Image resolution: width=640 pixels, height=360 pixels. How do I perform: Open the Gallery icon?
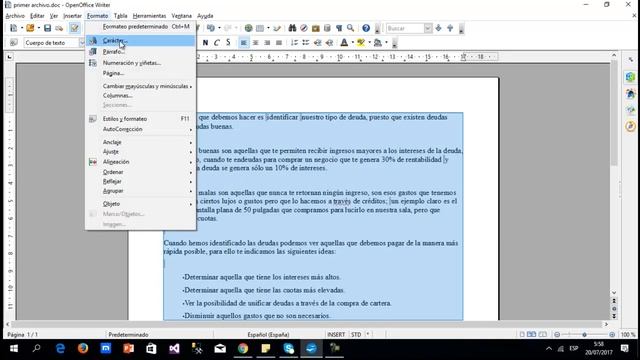coord(316,28)
